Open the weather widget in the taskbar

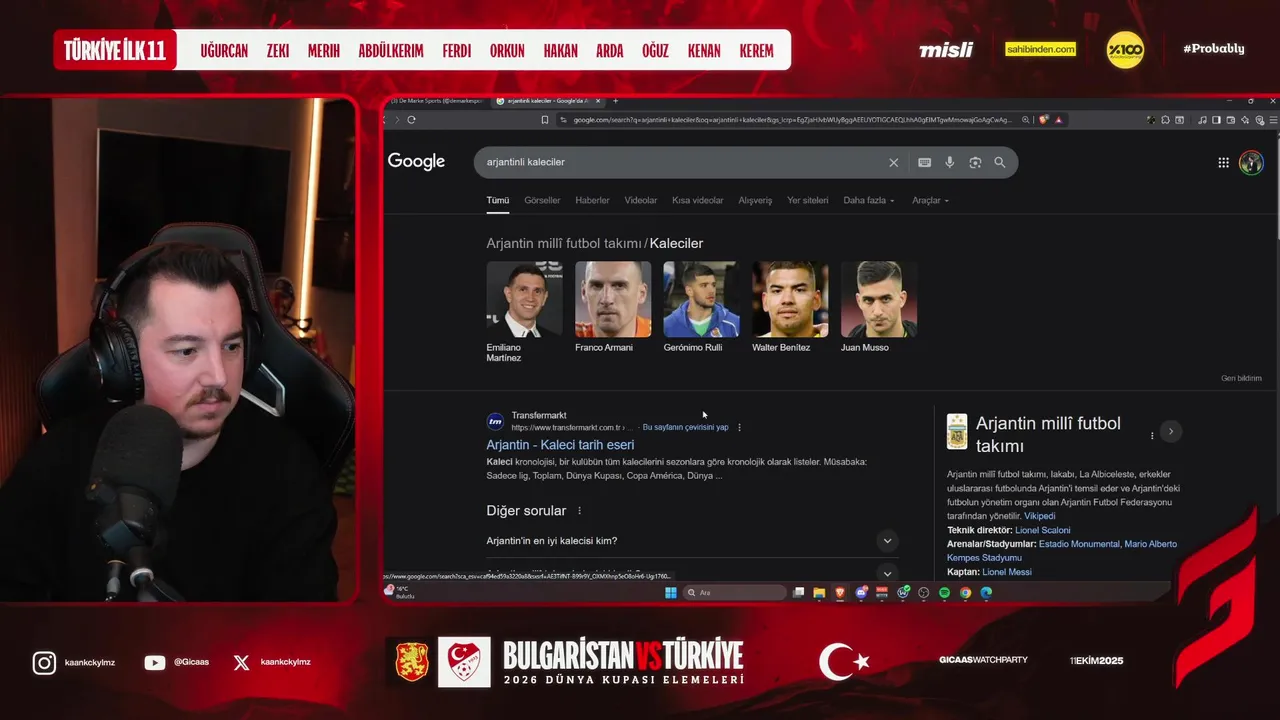(400, 592)
